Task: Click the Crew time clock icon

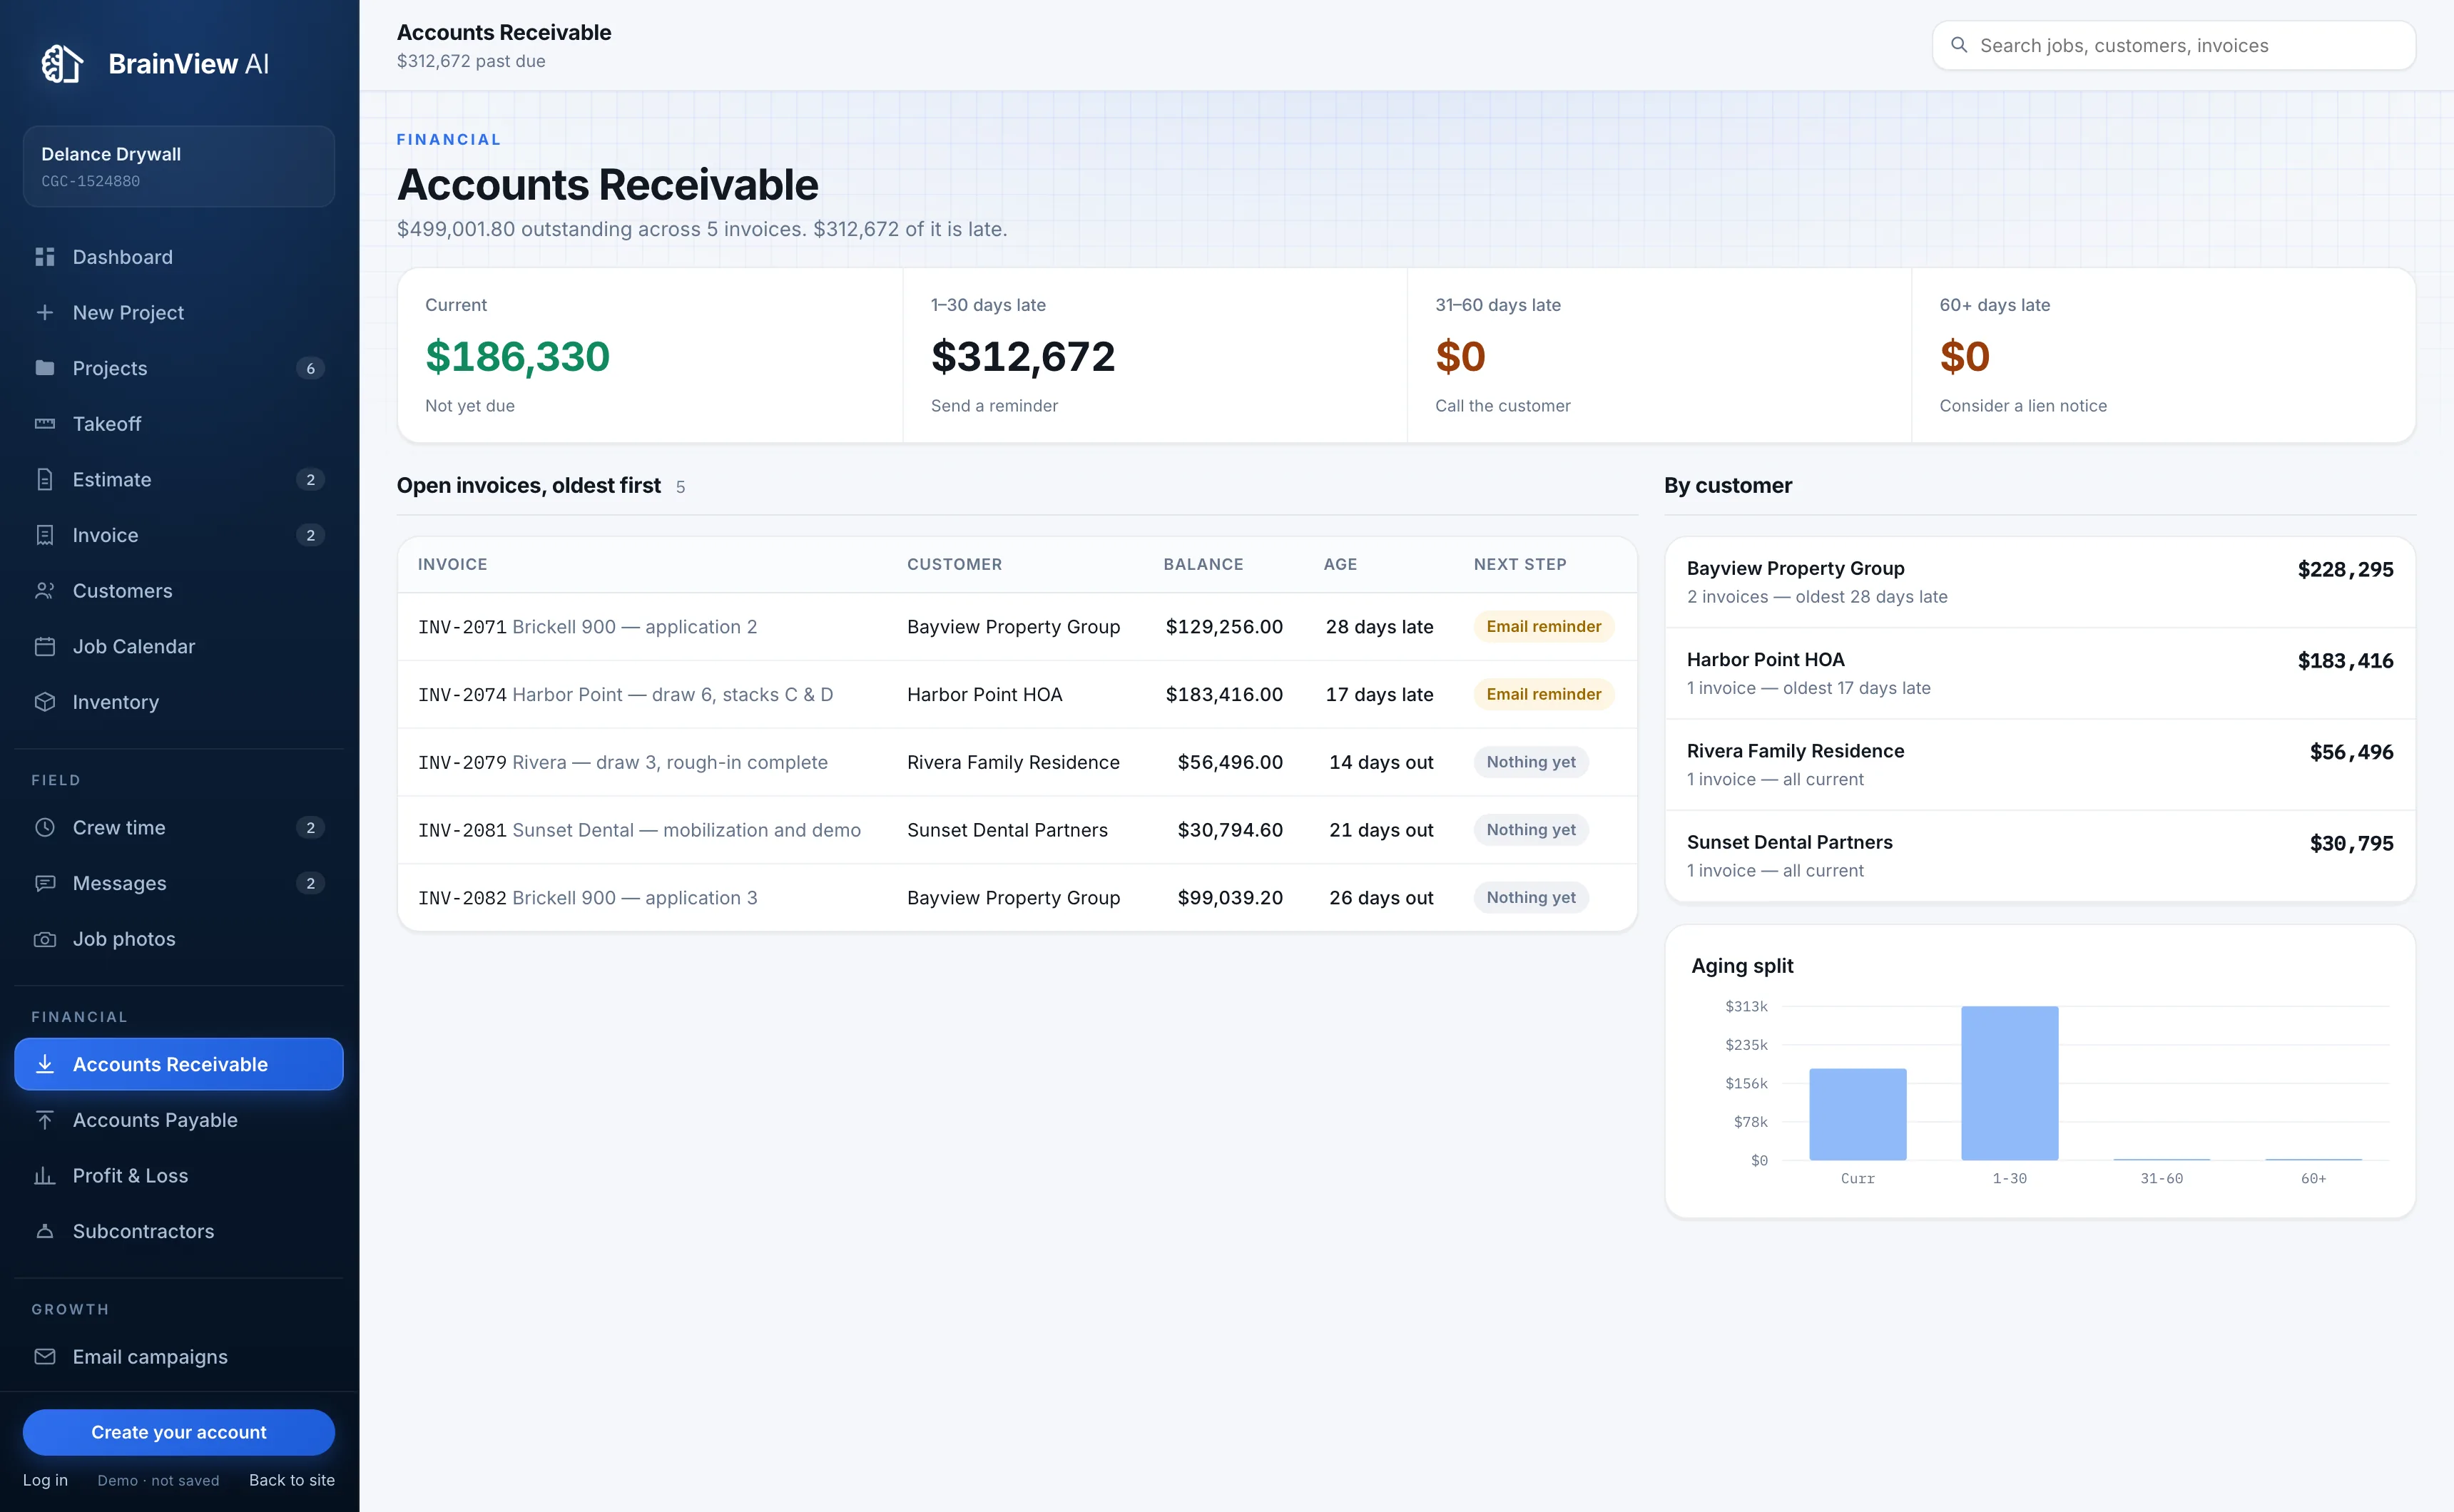Action: (x=45, y=828)
